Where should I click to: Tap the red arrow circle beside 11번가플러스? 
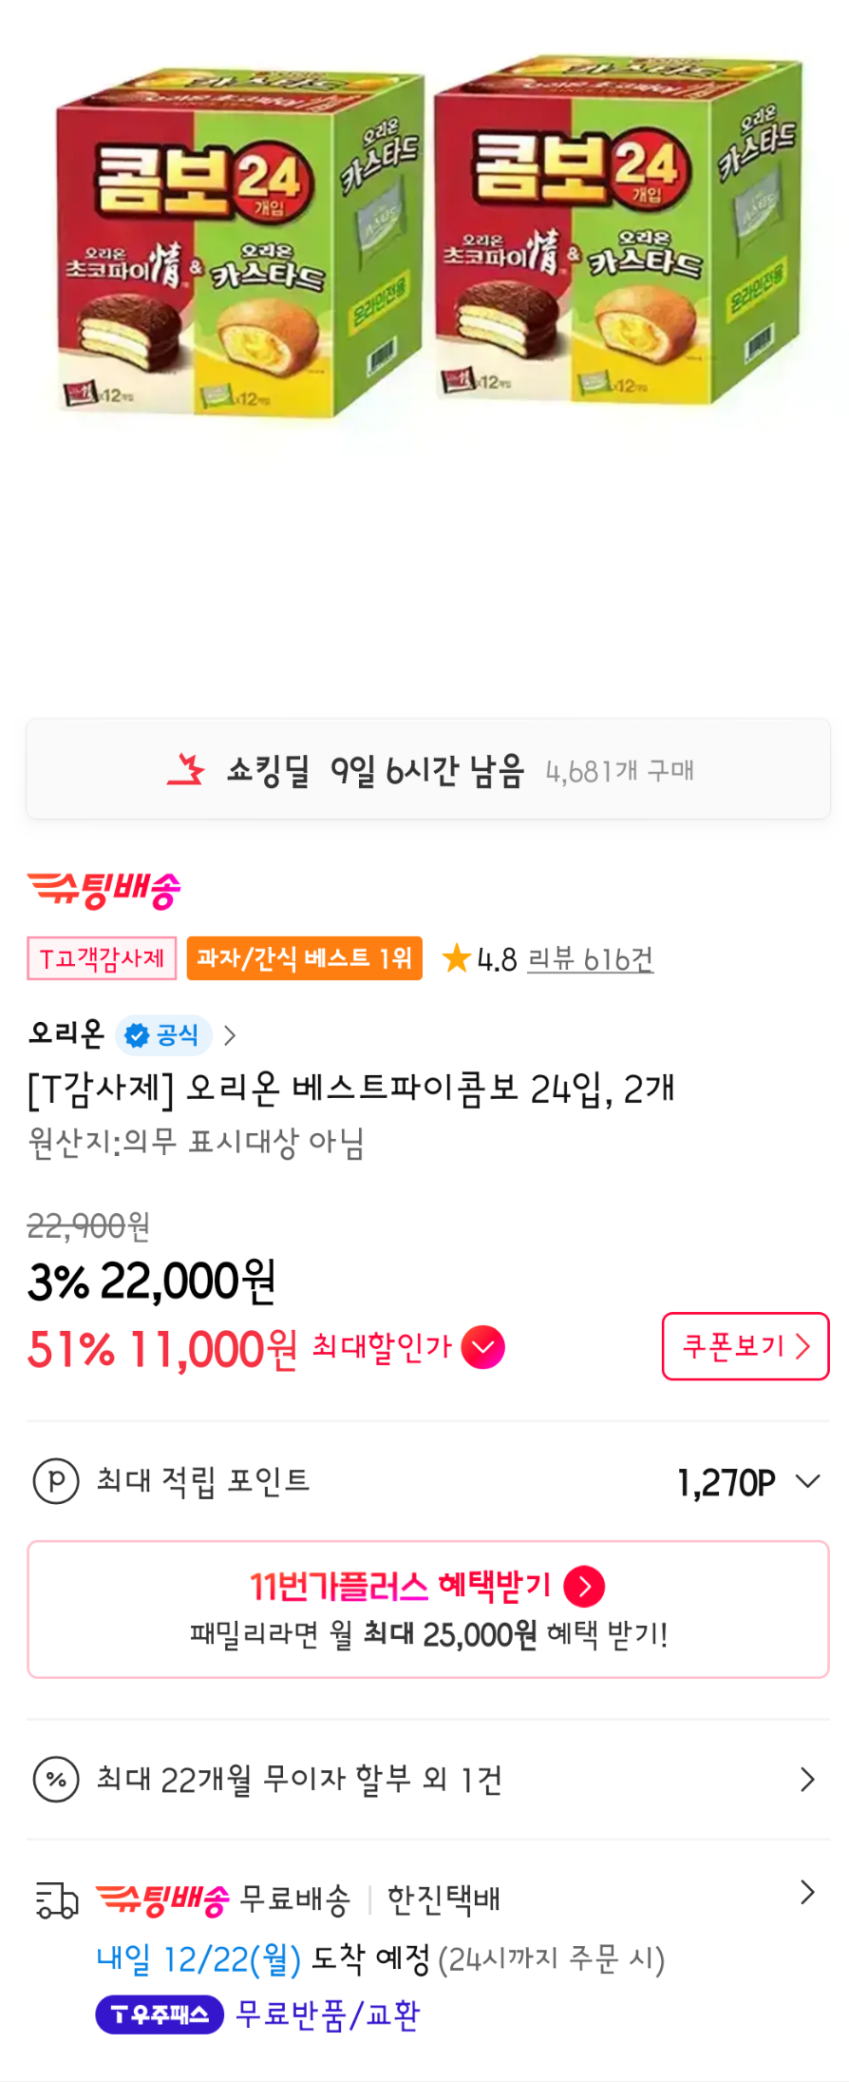(584, 1586)
